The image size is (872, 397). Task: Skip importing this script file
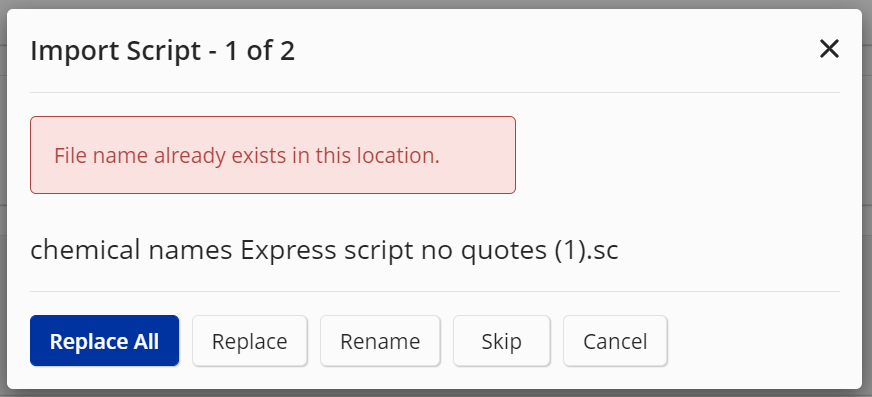tap(502, 341)
